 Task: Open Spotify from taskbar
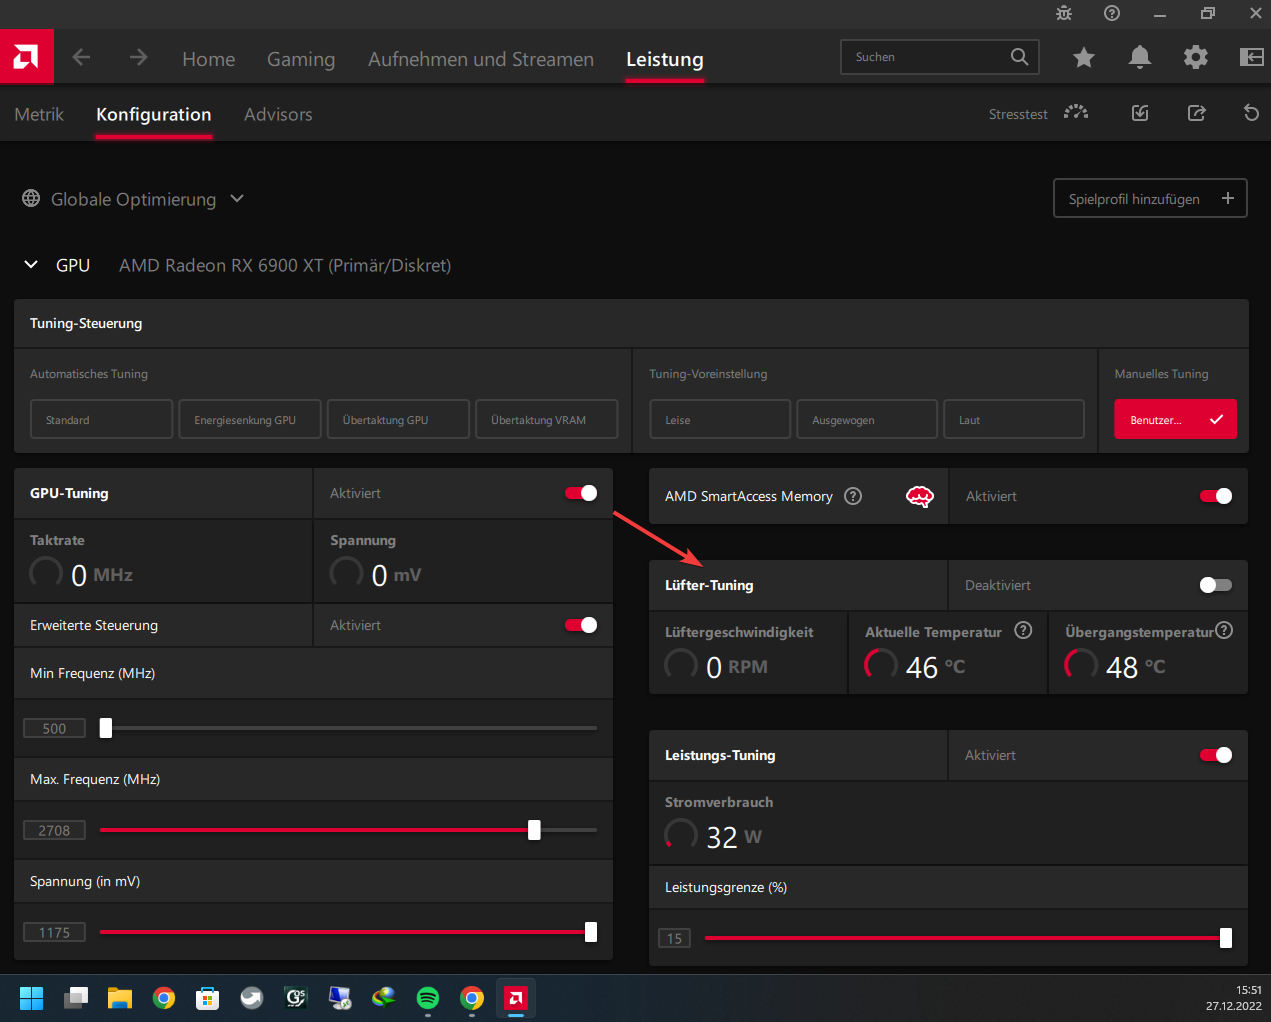click(x=428, y=998)
